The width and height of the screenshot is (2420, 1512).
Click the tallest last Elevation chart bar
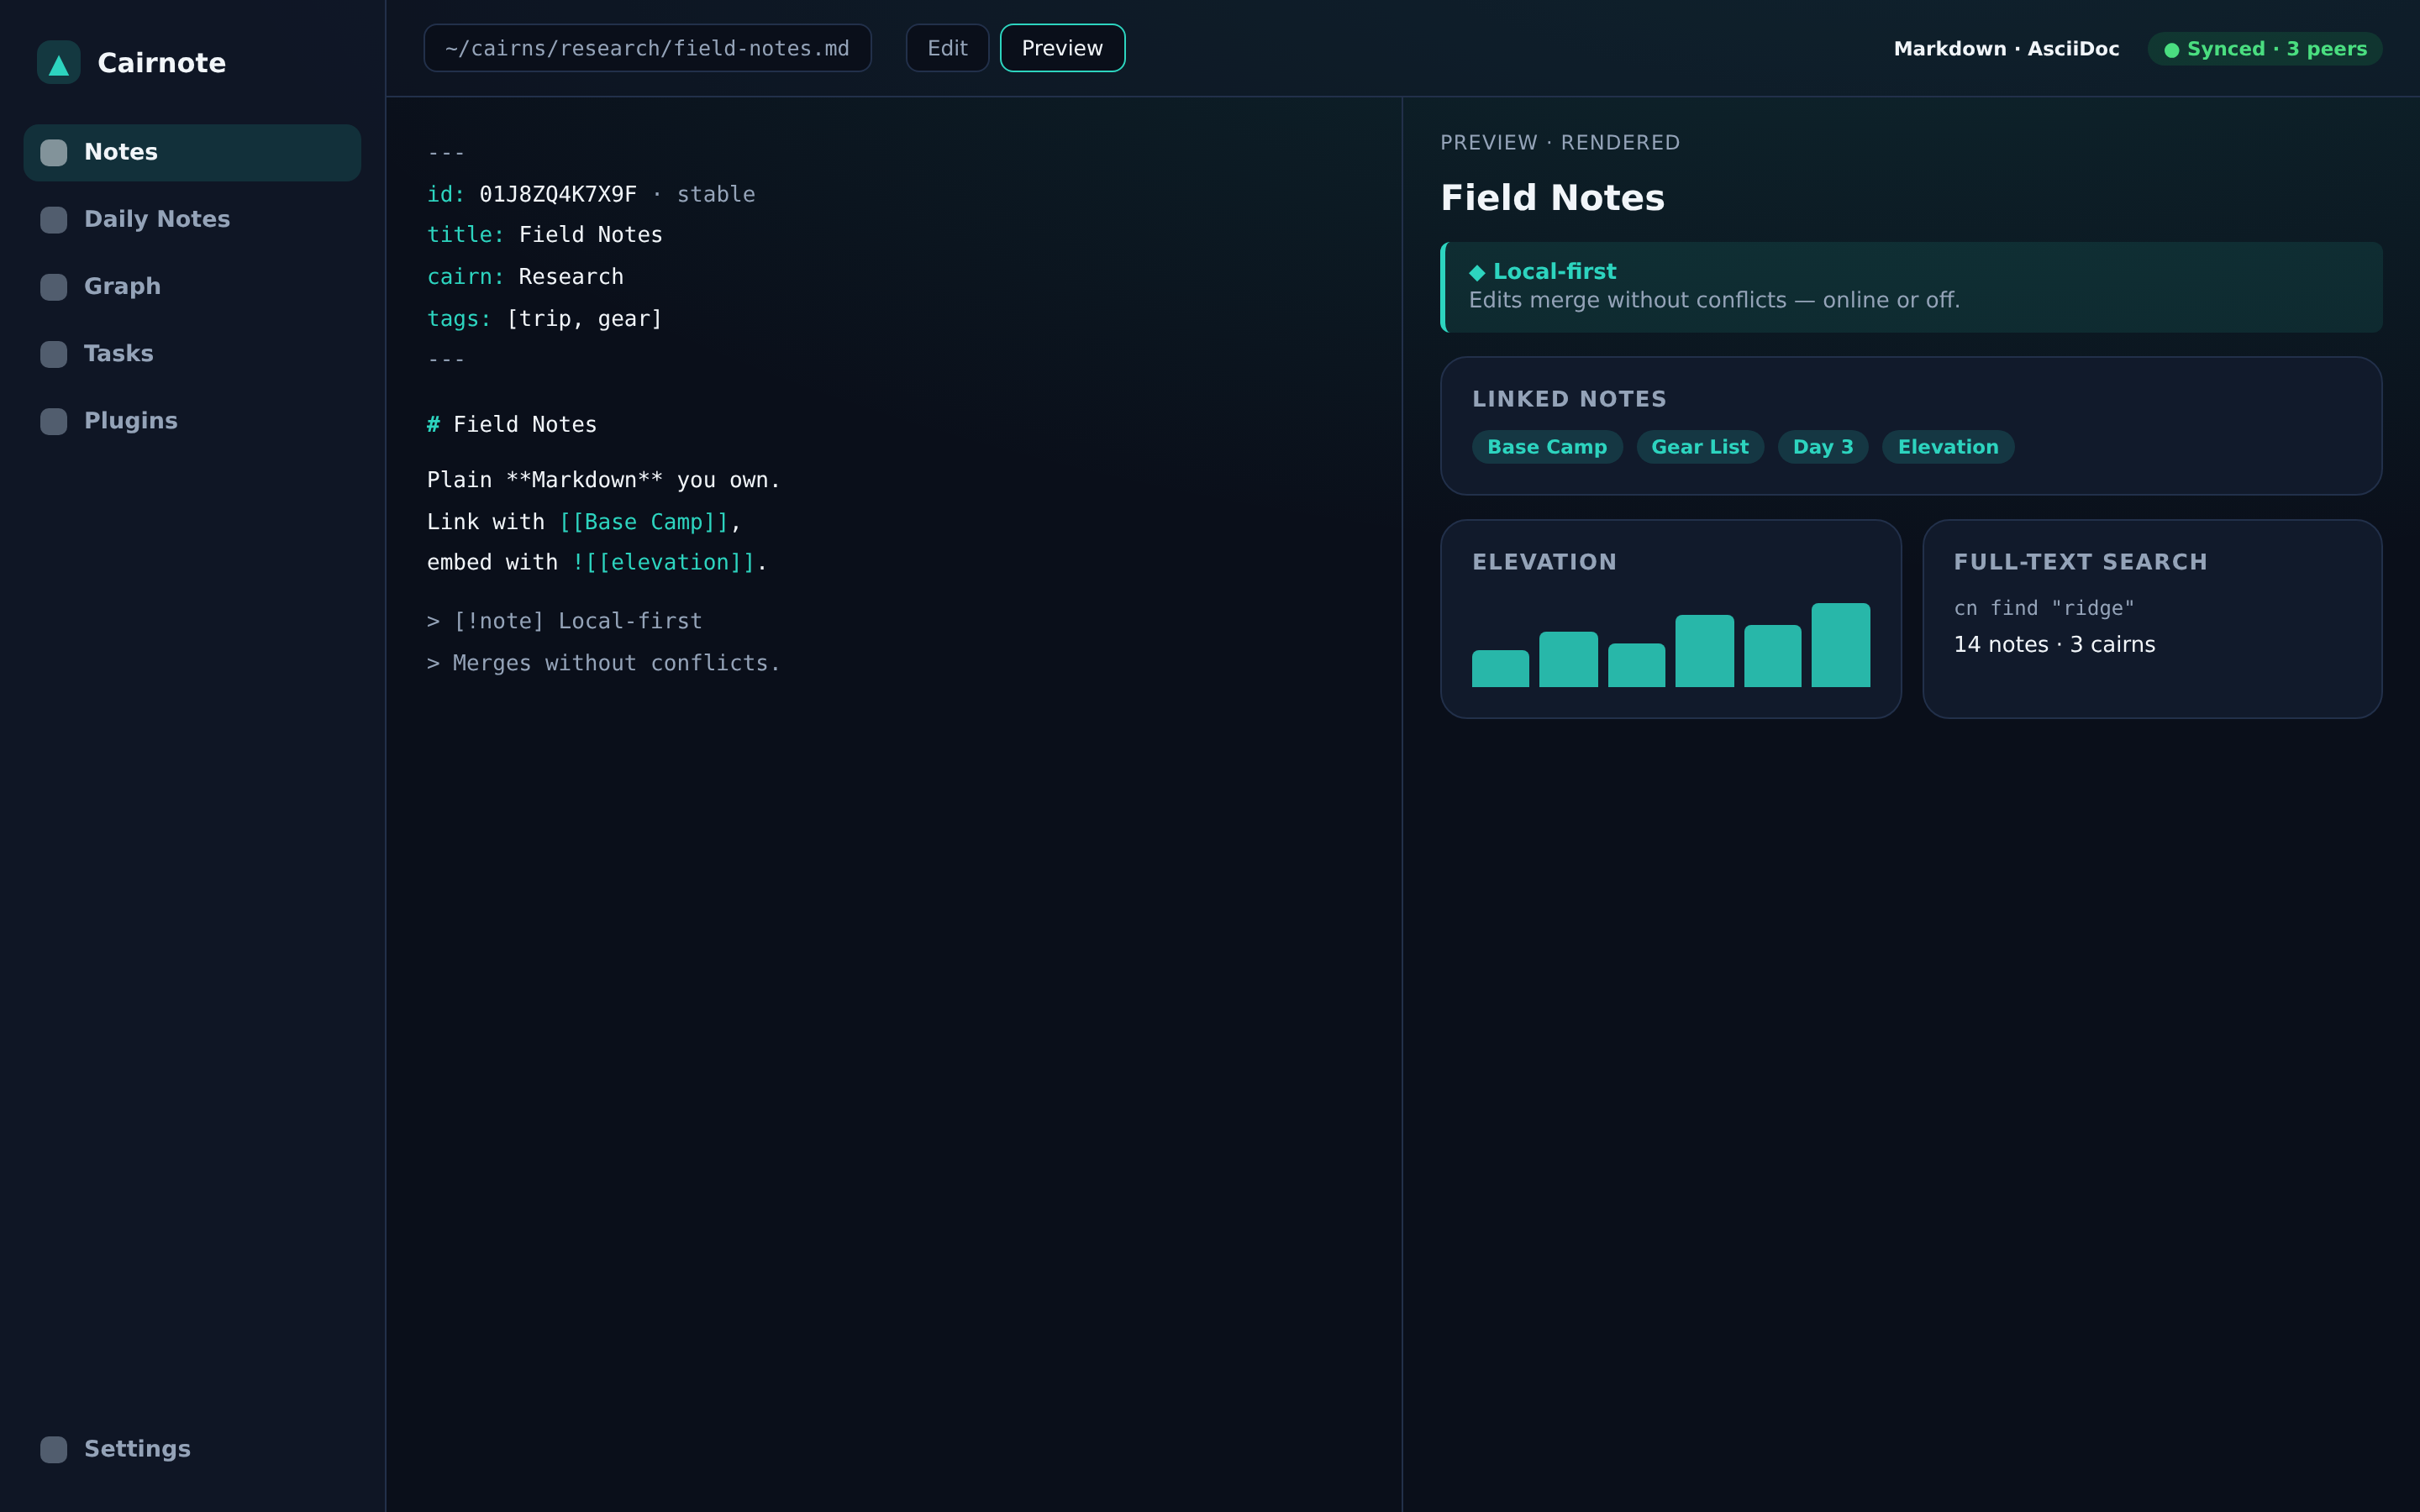1840,645
